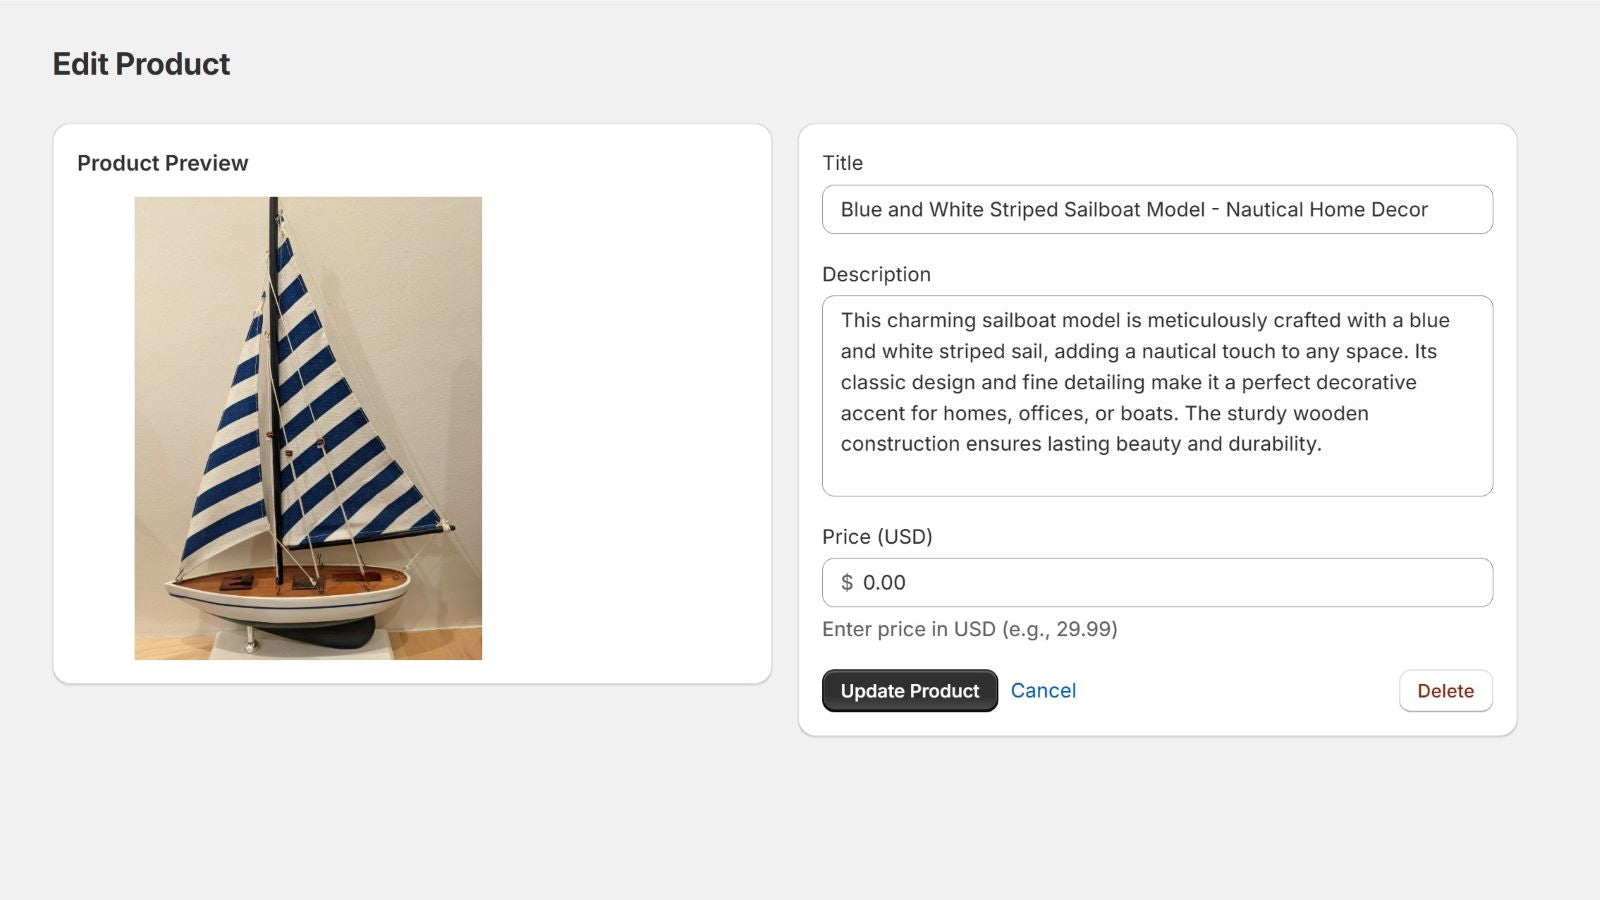Click the dollar sign in price field

click(847, 583)
